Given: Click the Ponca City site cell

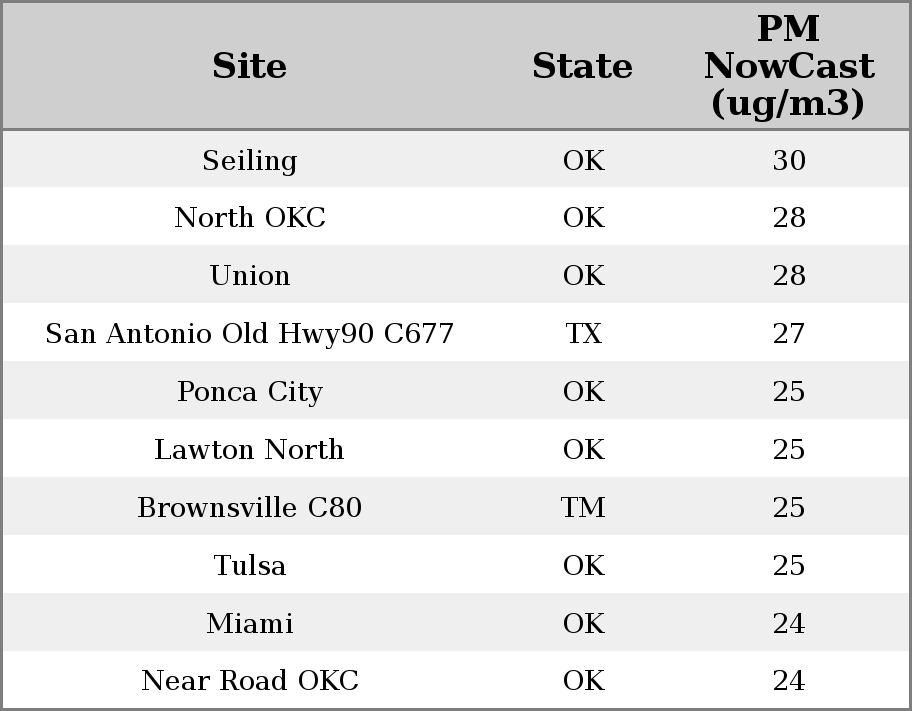Looking at the screenshot, I should (x=250, y=392).
